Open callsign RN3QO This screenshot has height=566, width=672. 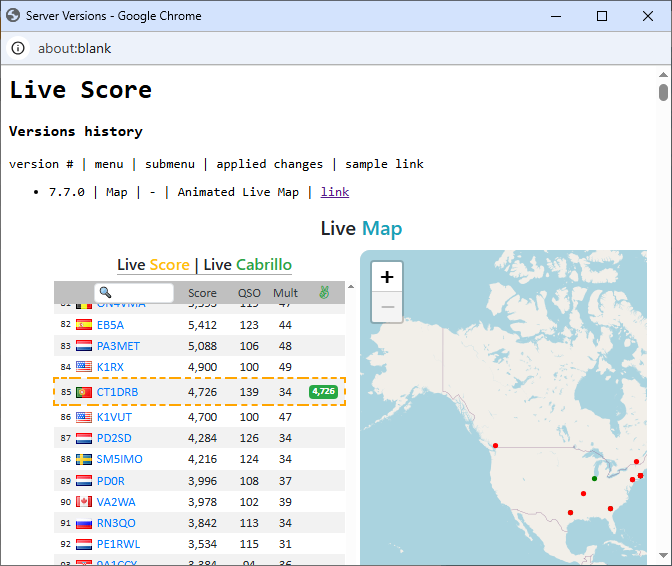coord(116,523)
